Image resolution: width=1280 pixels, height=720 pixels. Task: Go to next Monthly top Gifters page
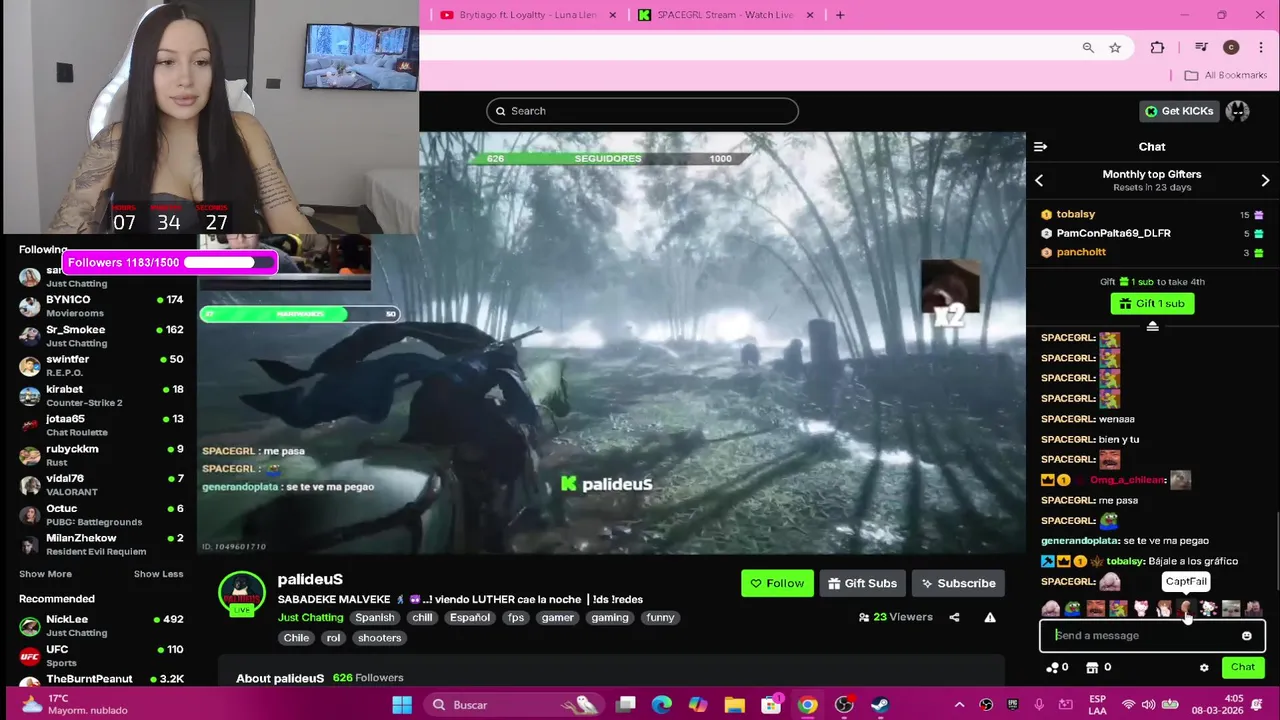pyautogui.click(x=1265, y=181)
